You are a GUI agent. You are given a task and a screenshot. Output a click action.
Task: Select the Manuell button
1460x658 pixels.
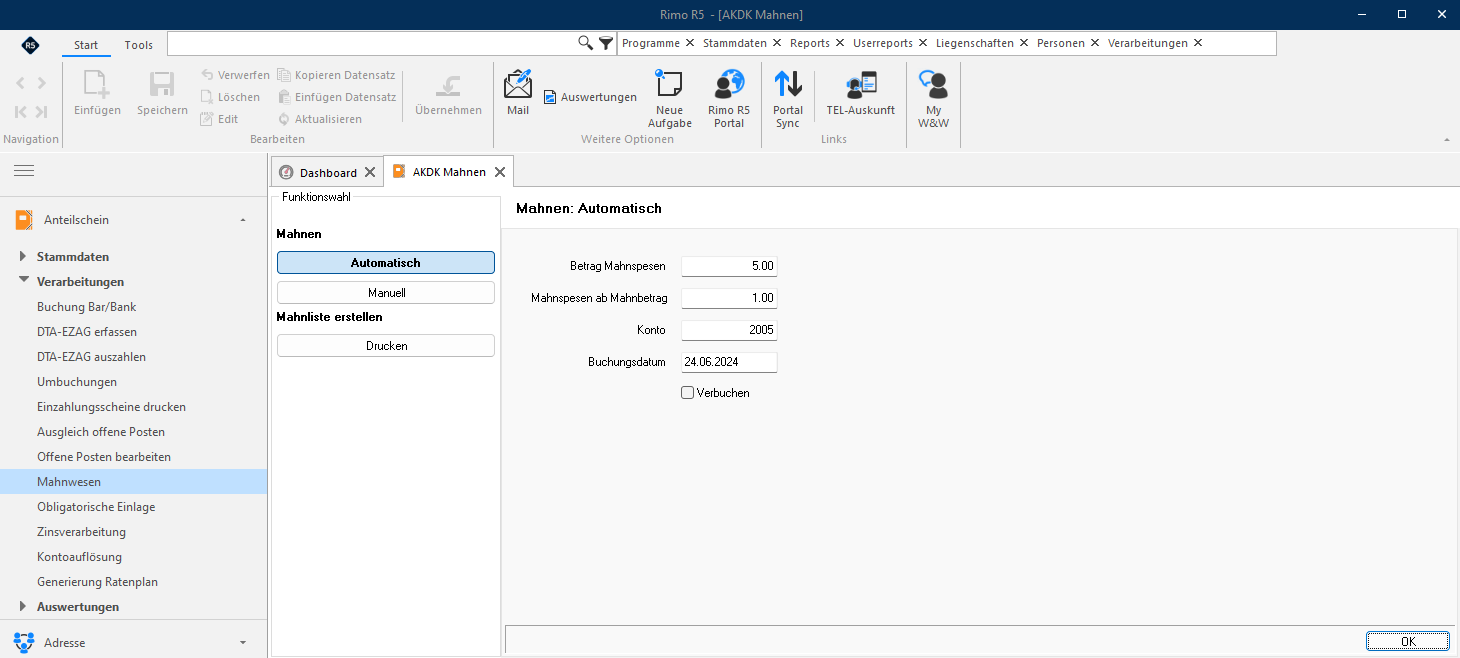386,293
